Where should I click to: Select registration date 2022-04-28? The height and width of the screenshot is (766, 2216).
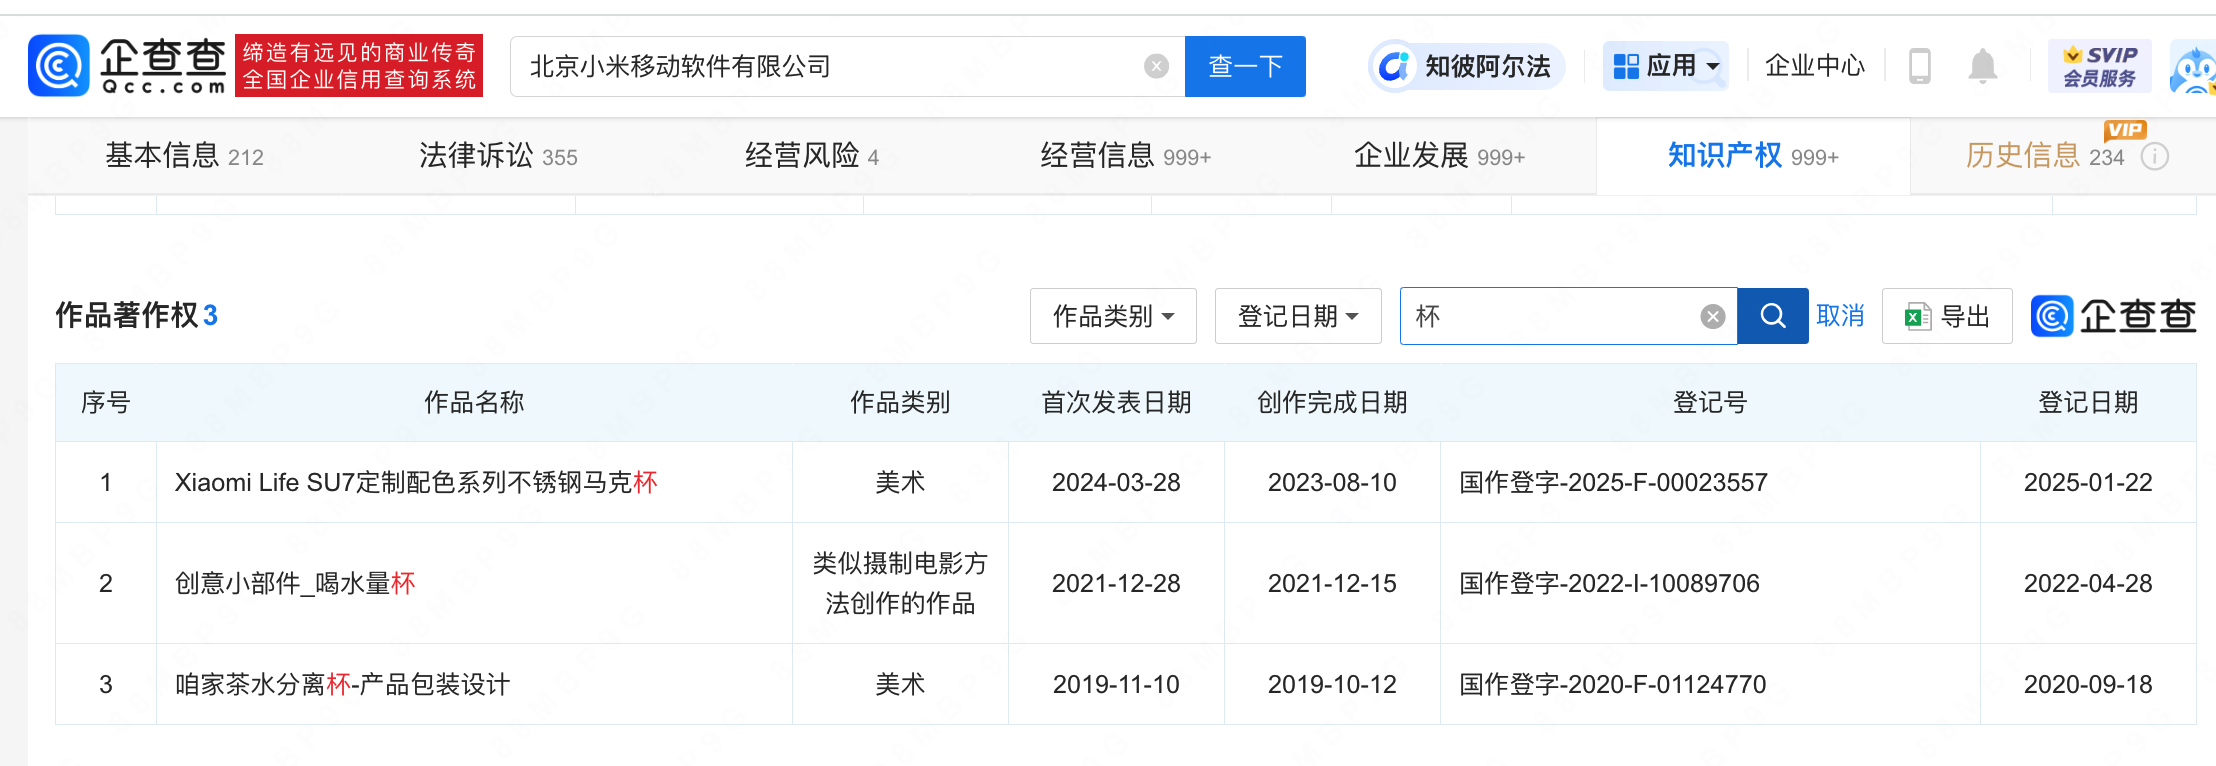pos(2088,583)
